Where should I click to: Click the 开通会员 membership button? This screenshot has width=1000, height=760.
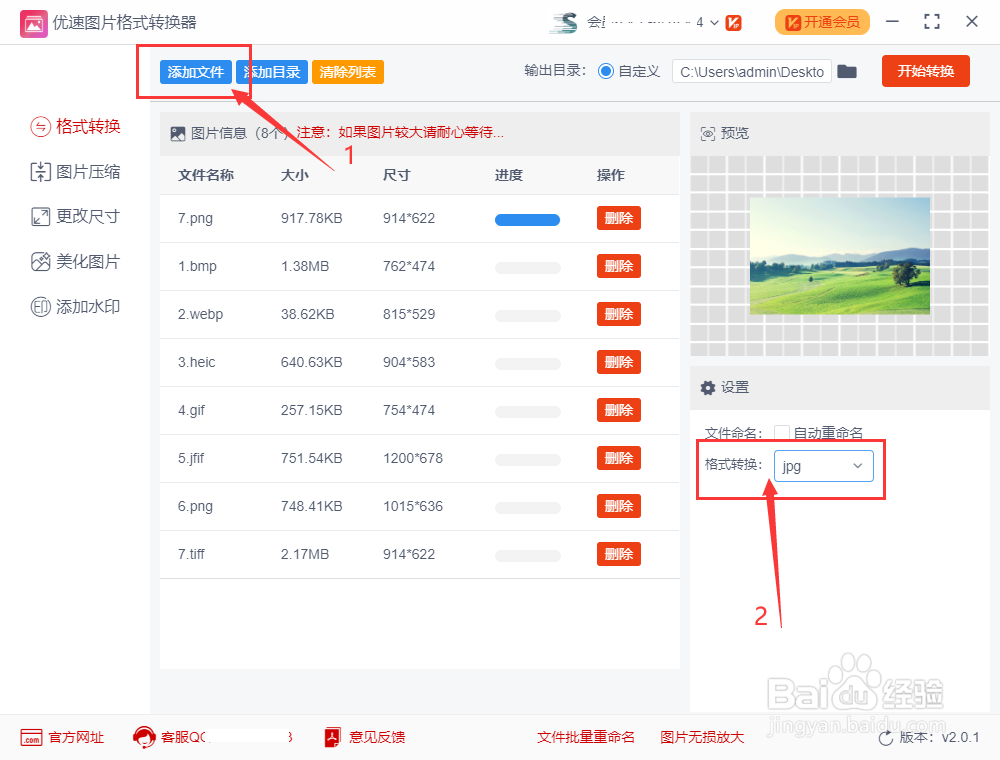point(822,22)
